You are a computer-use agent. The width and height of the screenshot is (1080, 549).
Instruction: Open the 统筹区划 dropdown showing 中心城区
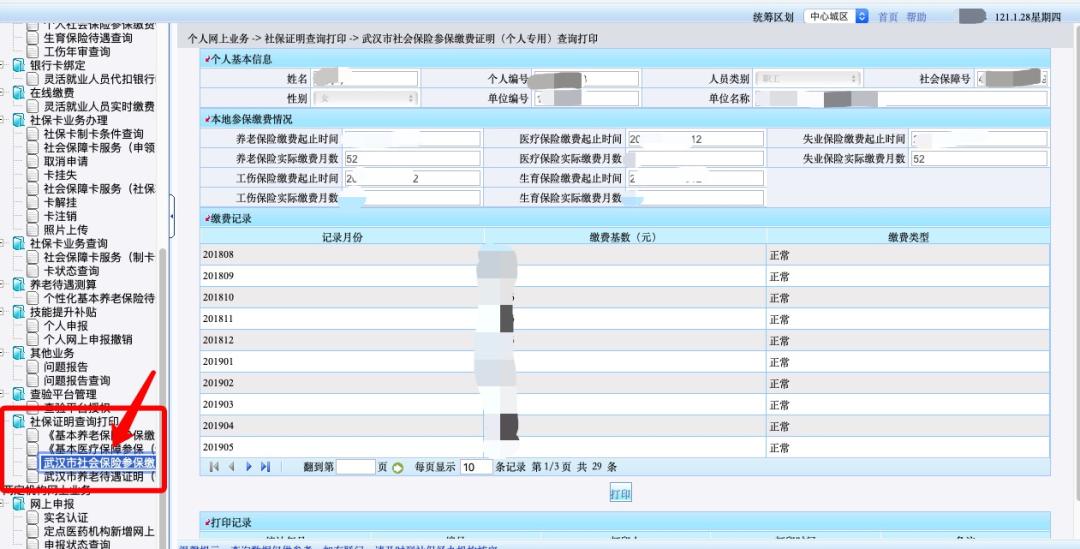[x=835, y=17]
